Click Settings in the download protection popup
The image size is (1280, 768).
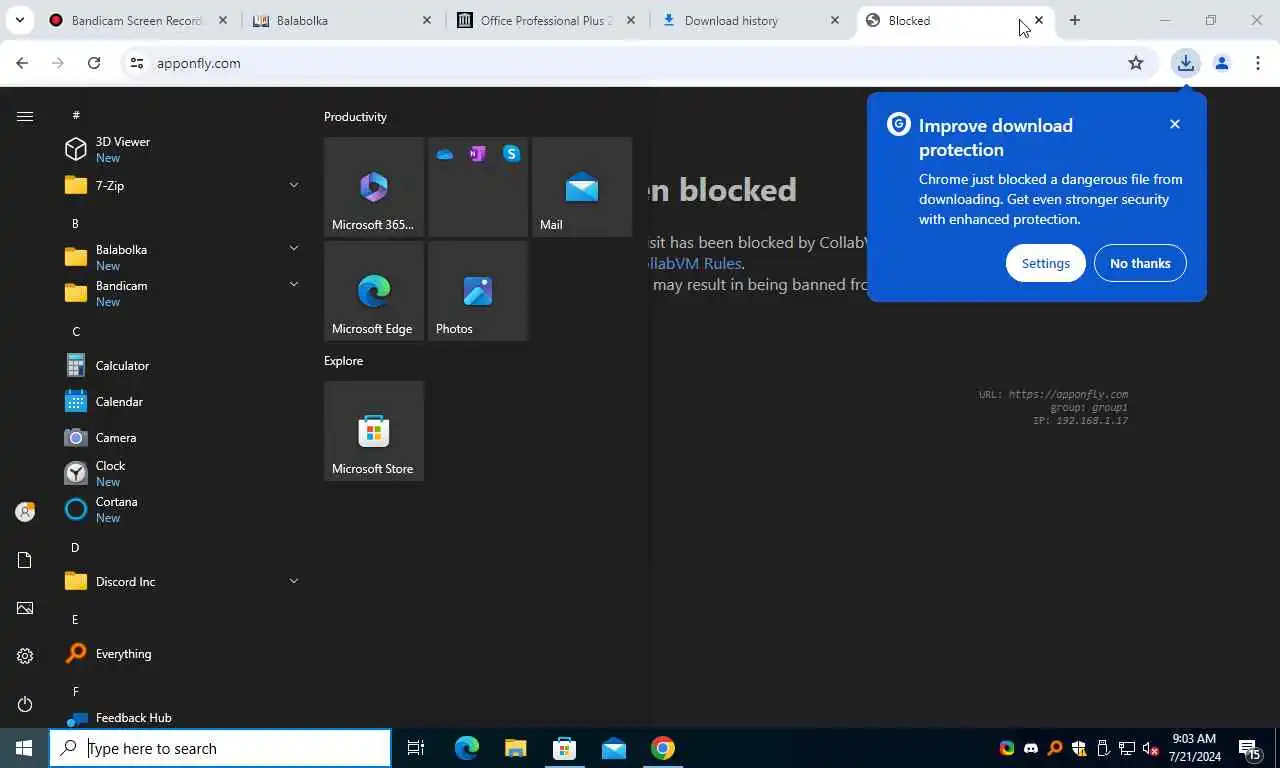tap(1046, 263)
